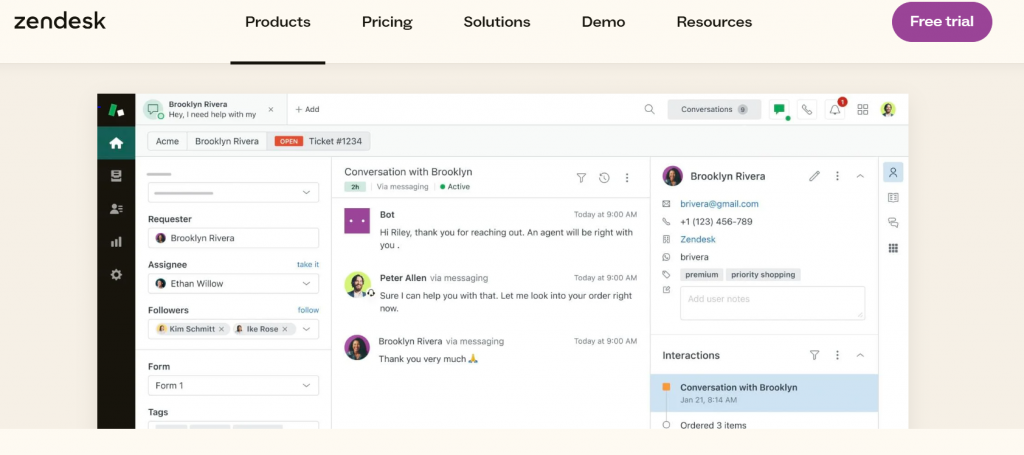Image resolution: width=1024 pixels, height=455 pixels.
Task: Open the phone call icon
Action: (x=807, y=110)
